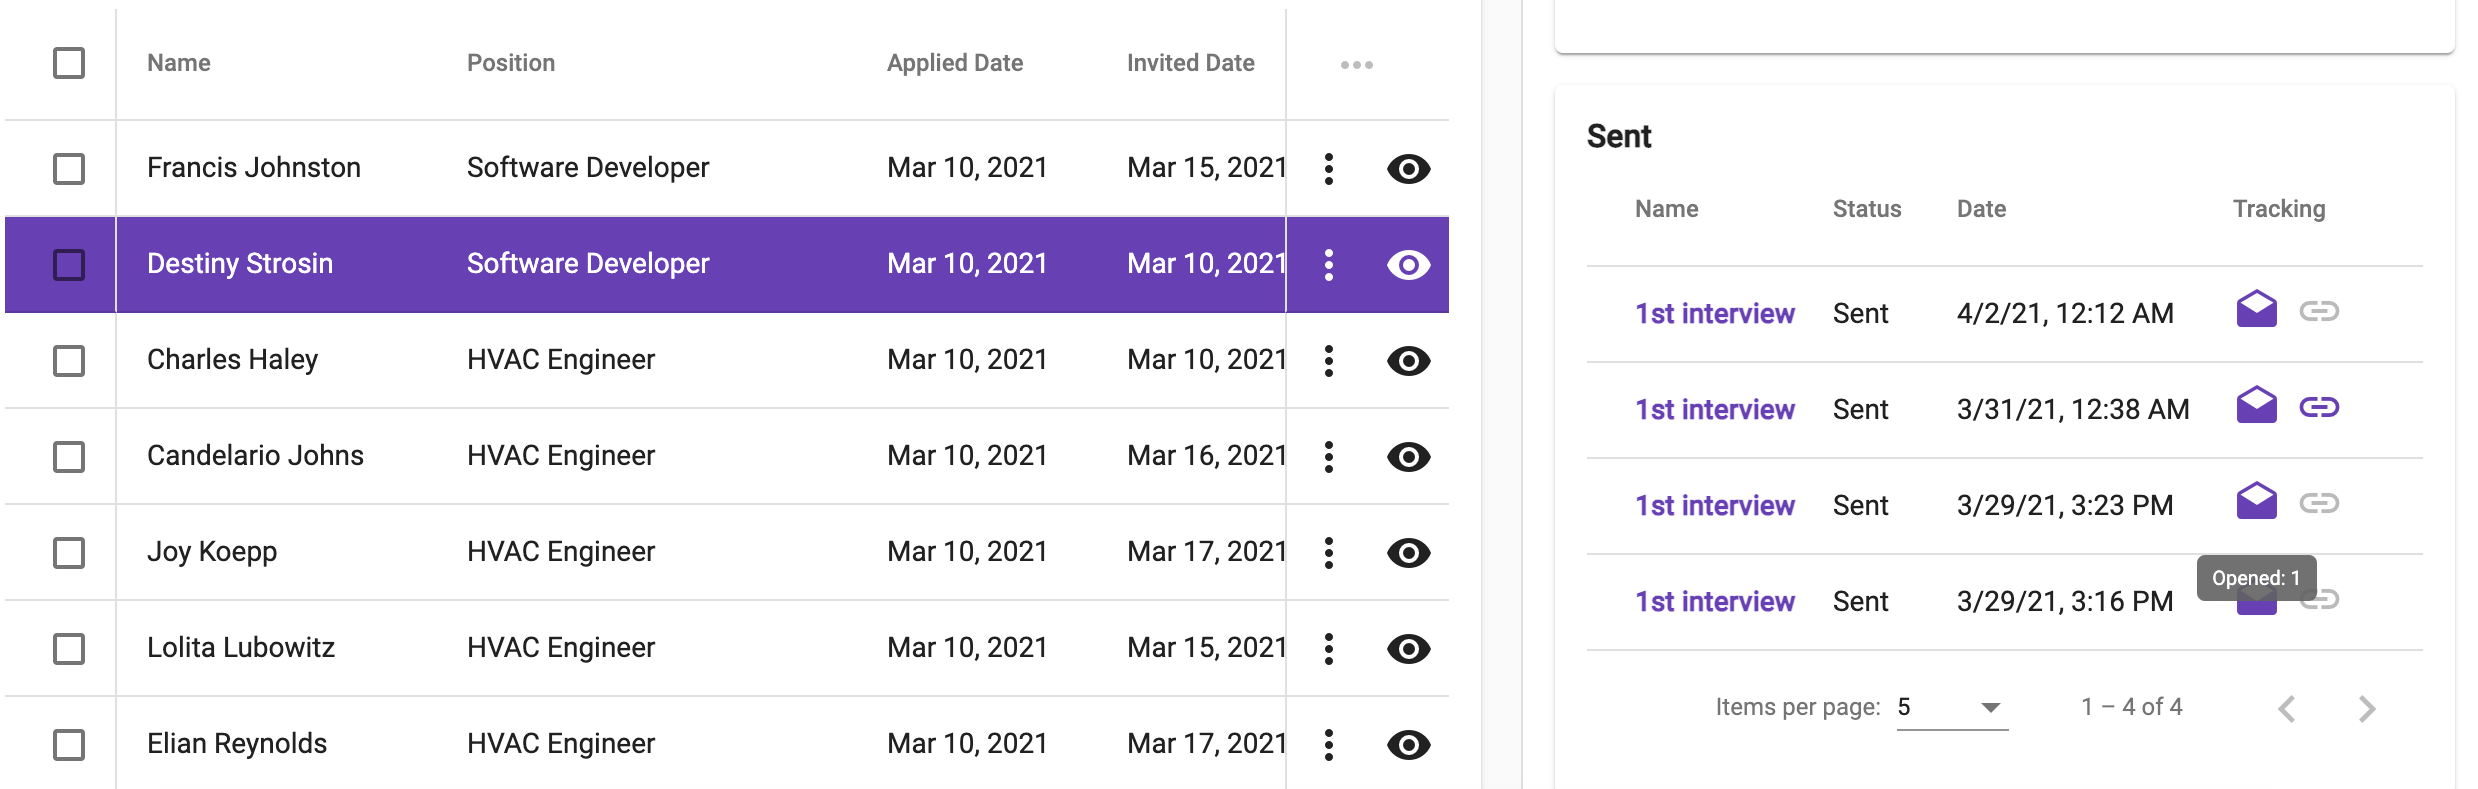
Task: Open the column options ellipsis in table header
Action: tap(1356, 65)
